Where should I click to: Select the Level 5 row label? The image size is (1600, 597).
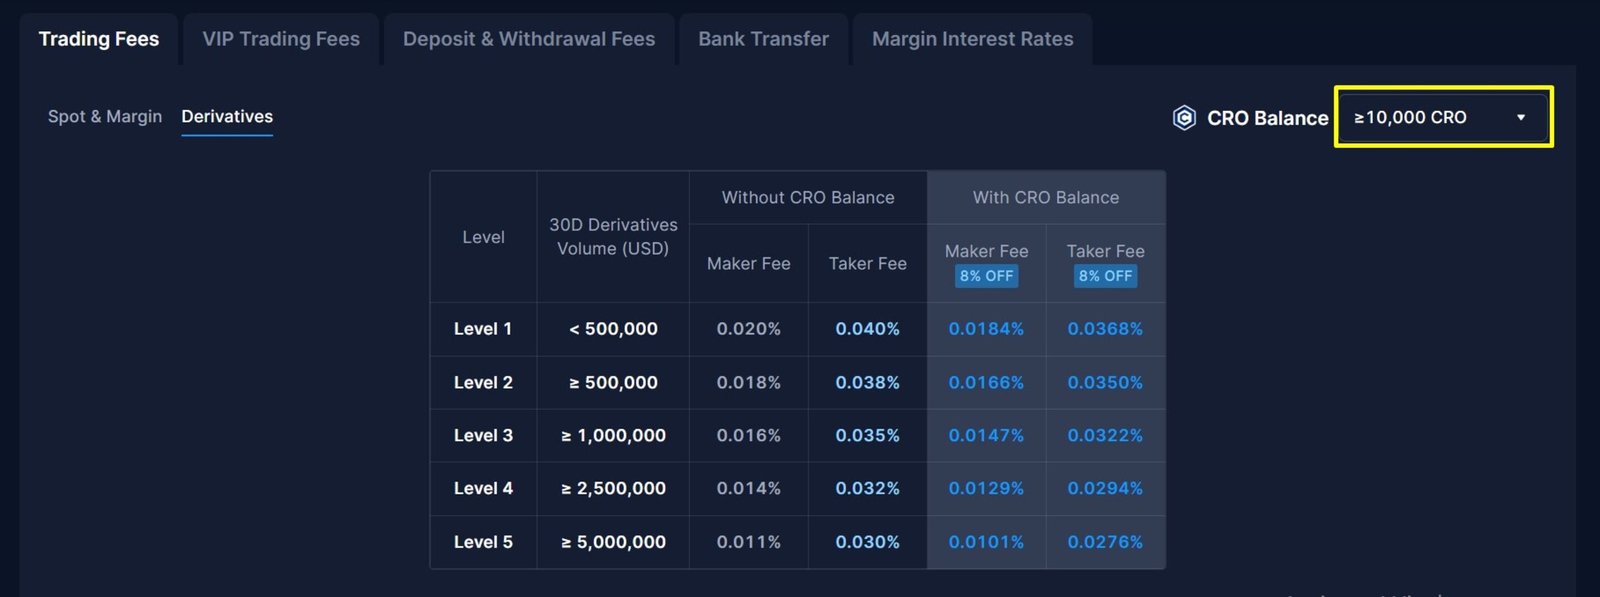tap(483, 542)
